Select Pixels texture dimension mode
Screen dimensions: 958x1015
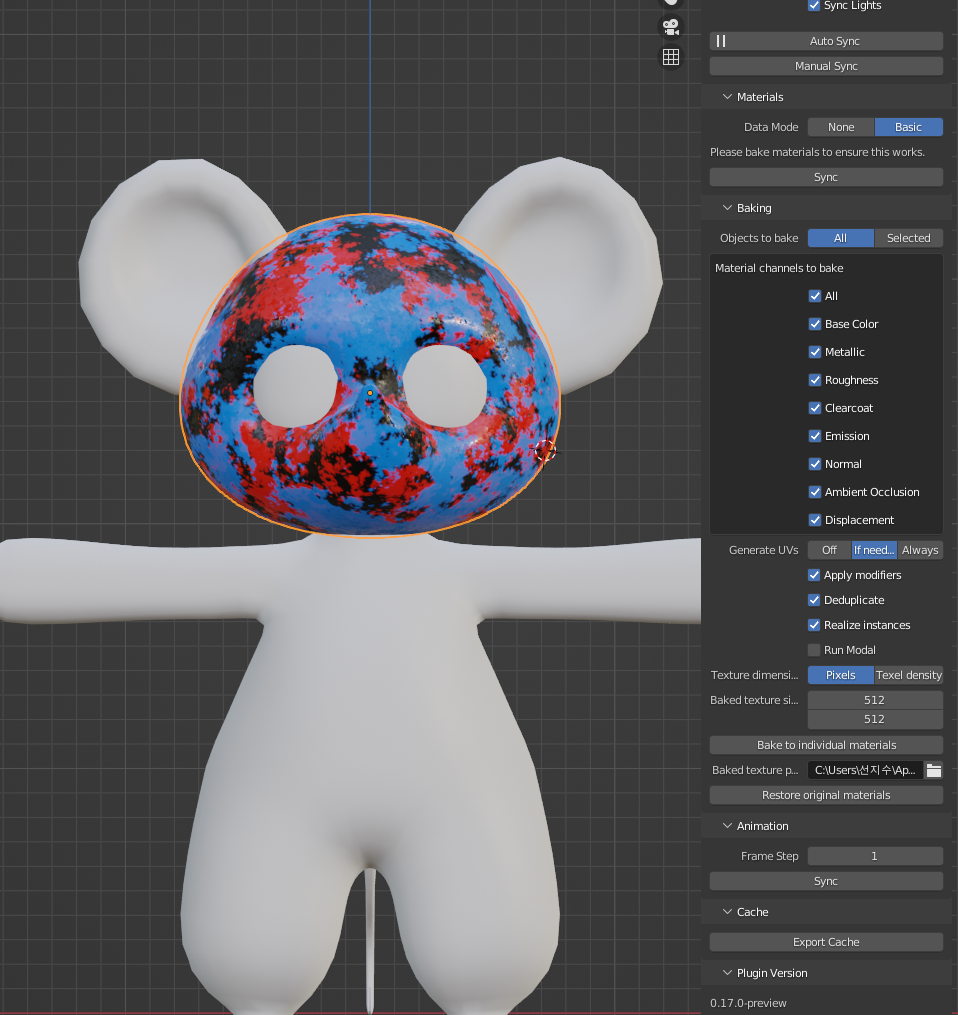tap(841, 675)
